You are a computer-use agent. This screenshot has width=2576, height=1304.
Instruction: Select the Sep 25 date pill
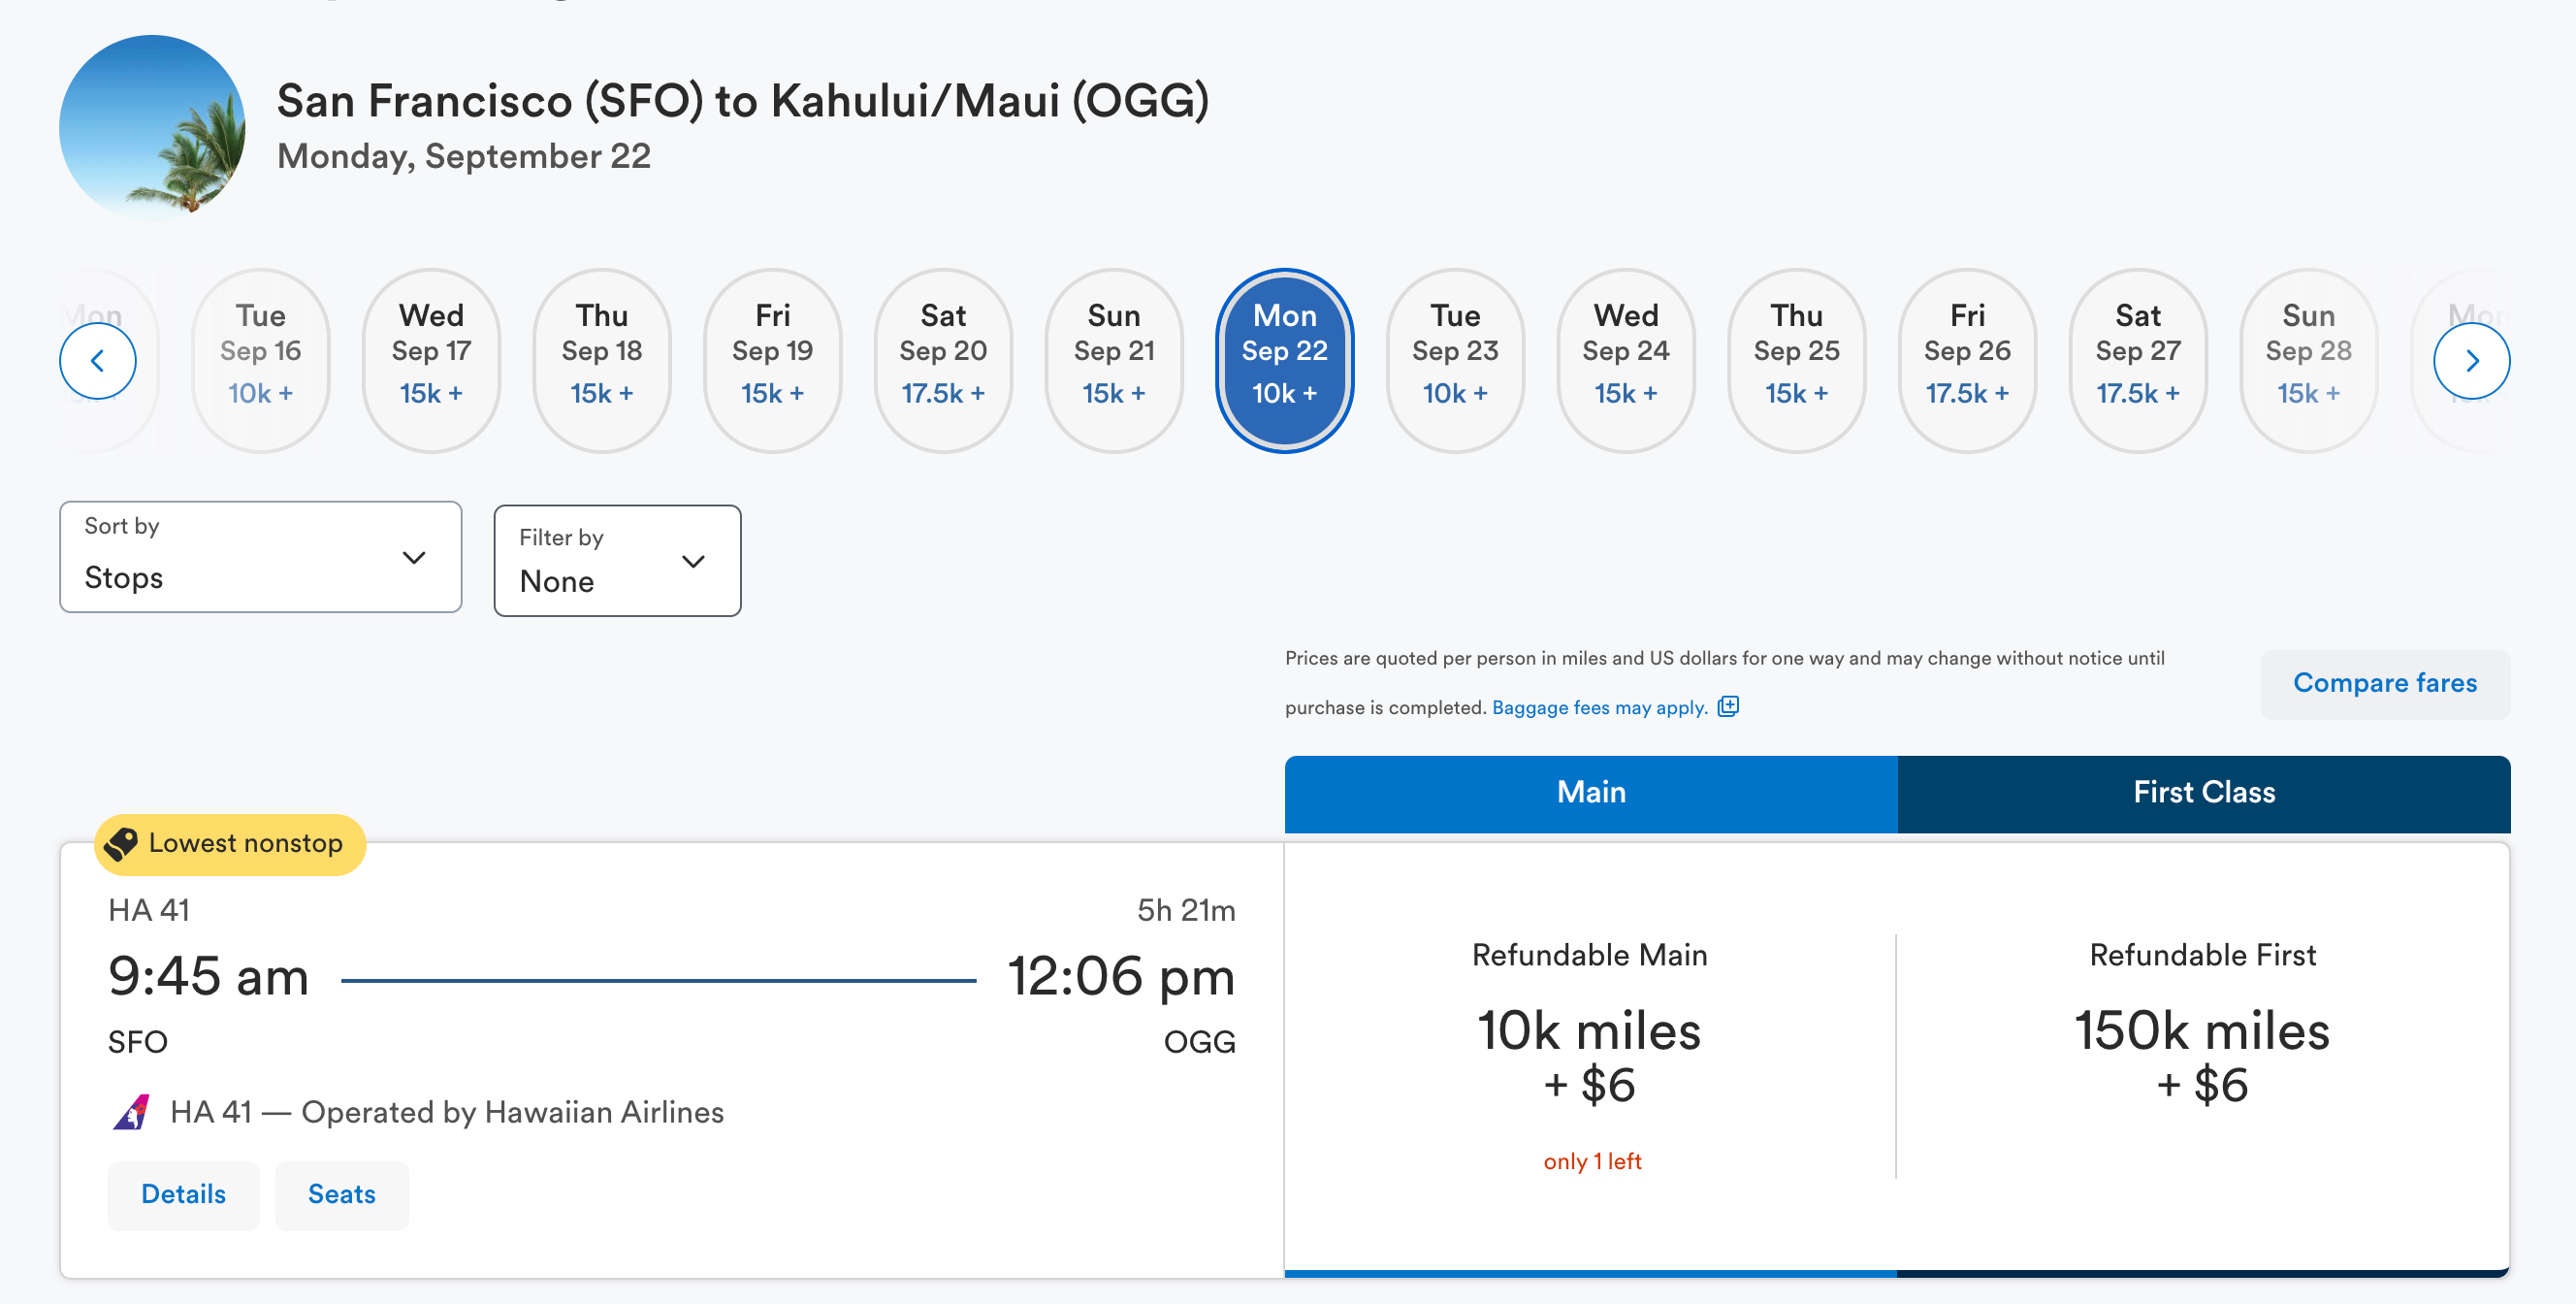1796,360
